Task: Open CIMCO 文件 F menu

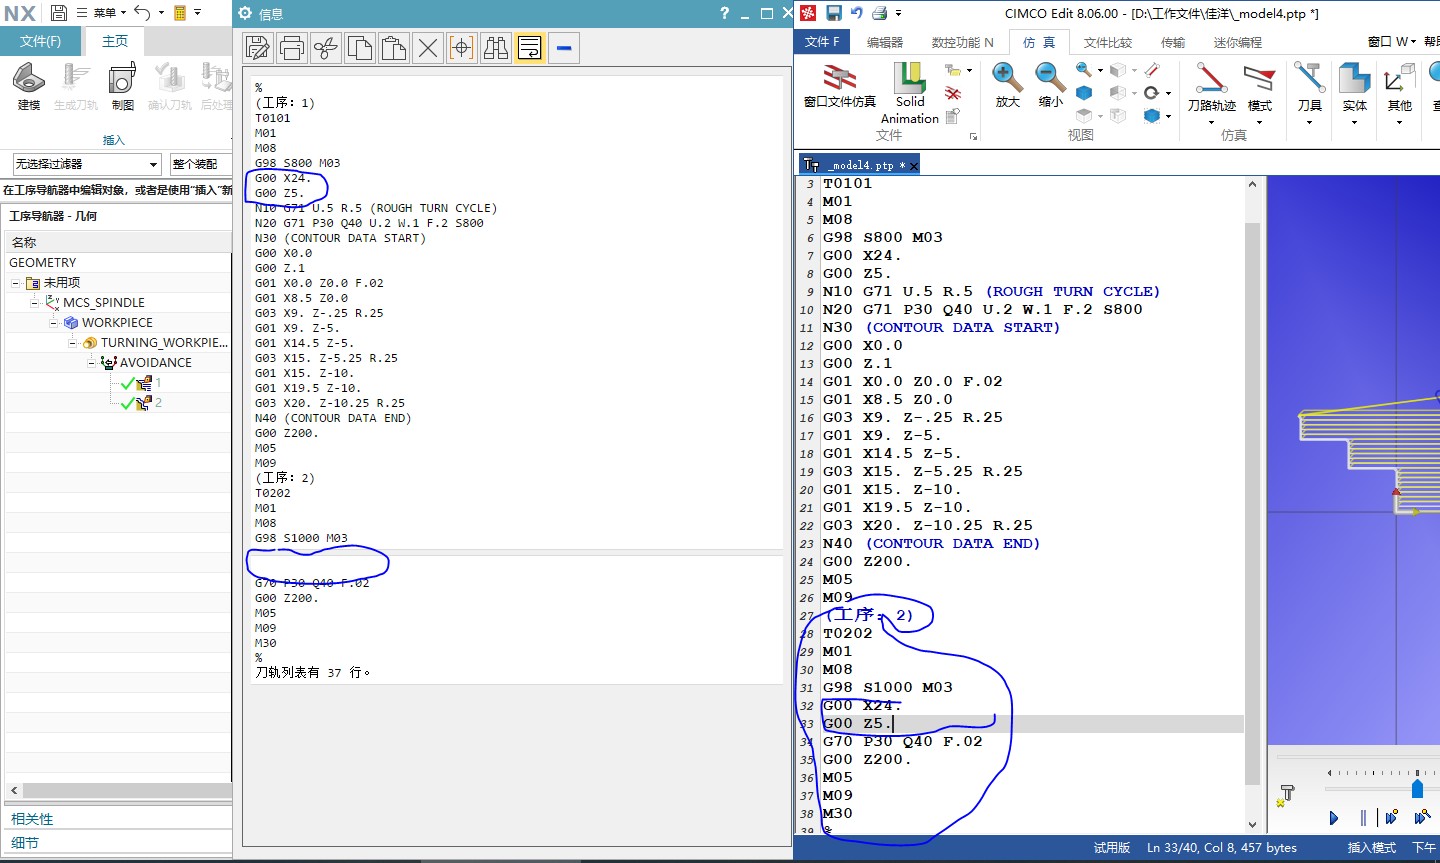Action: pyautogui.click(x=822, y=42)
